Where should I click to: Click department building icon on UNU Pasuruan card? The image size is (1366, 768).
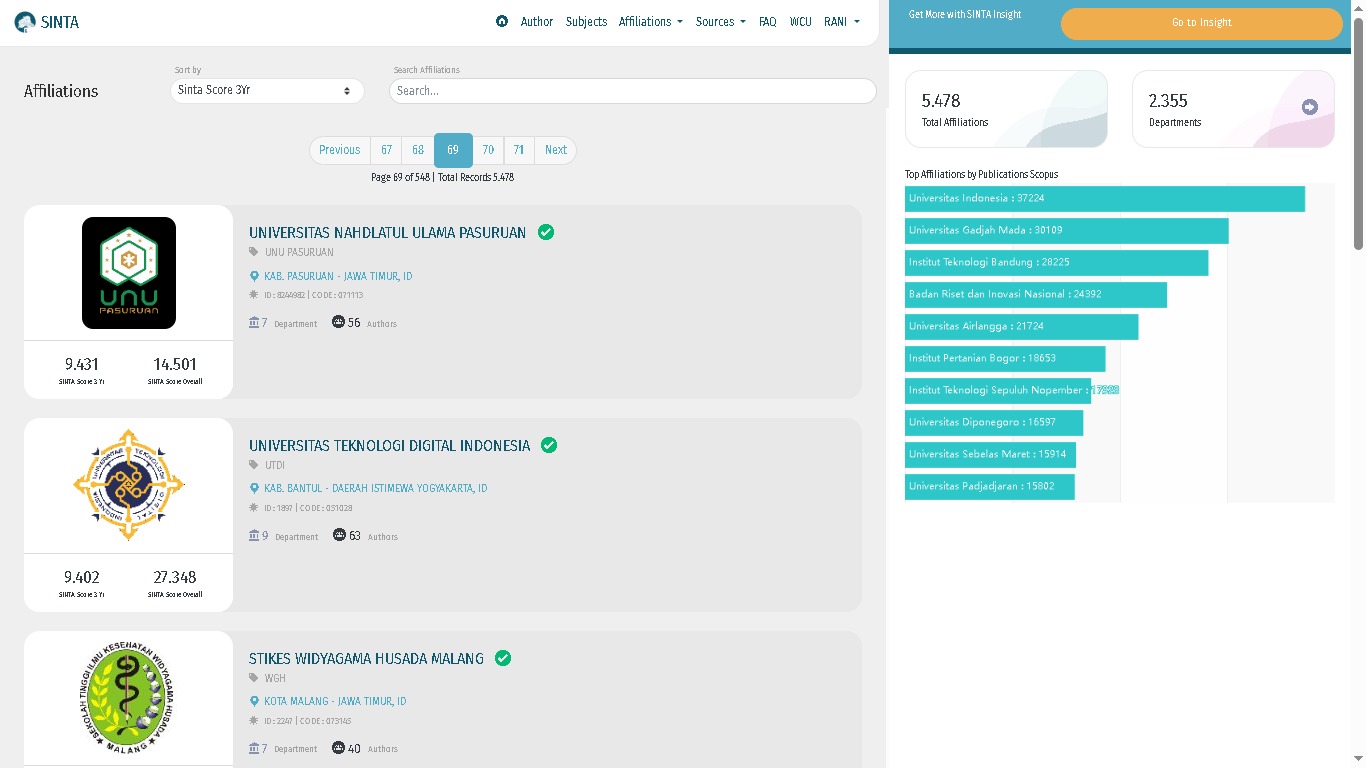(254, 323)
